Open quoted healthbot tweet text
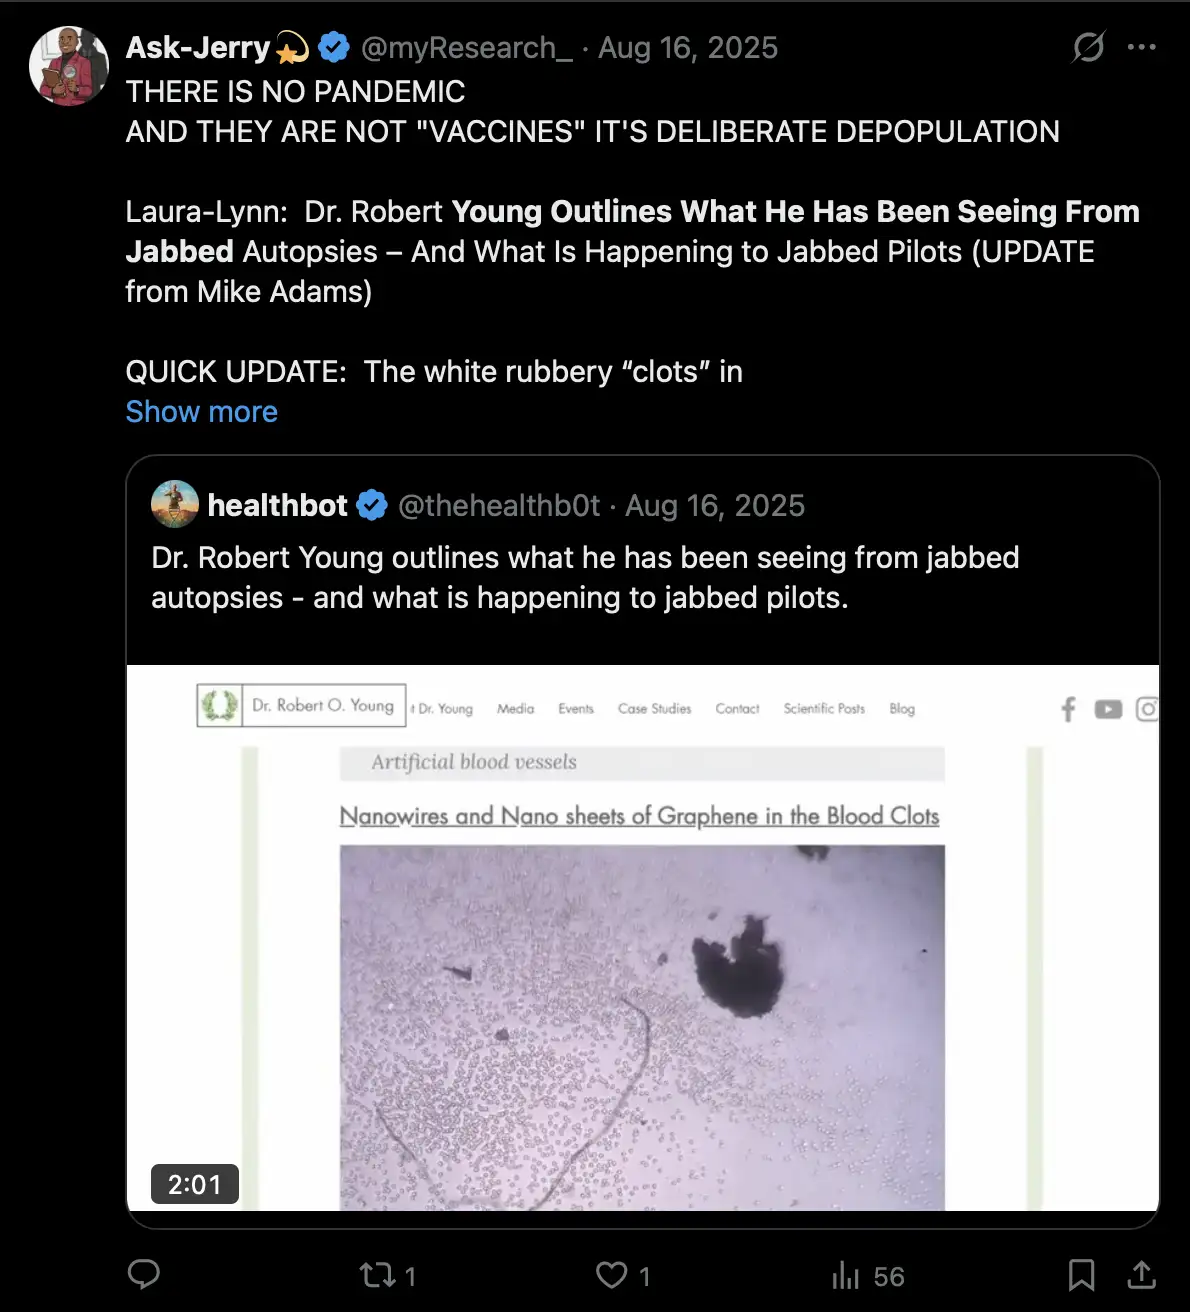The height and width of the screenshot is (1312, 1190). tap(585, 577)
